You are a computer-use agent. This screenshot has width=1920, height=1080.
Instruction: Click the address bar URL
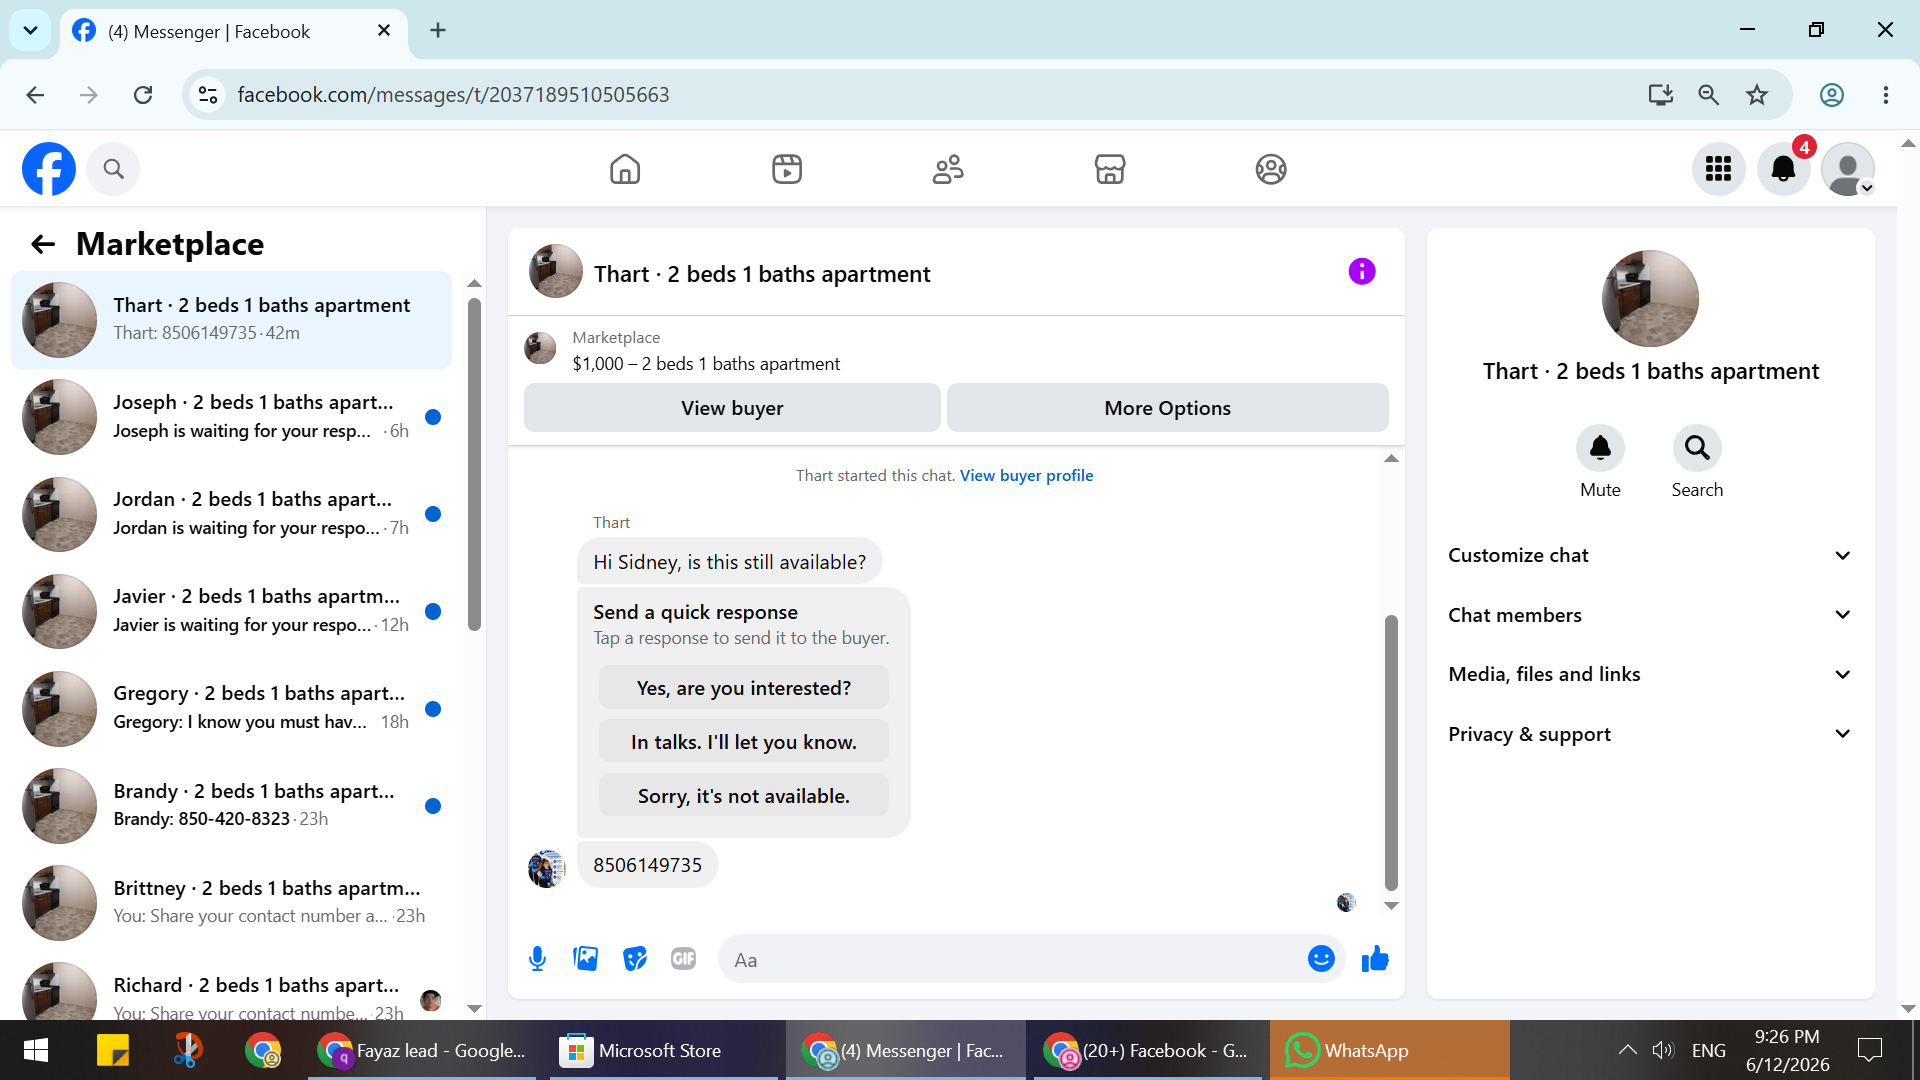(453, 95)
